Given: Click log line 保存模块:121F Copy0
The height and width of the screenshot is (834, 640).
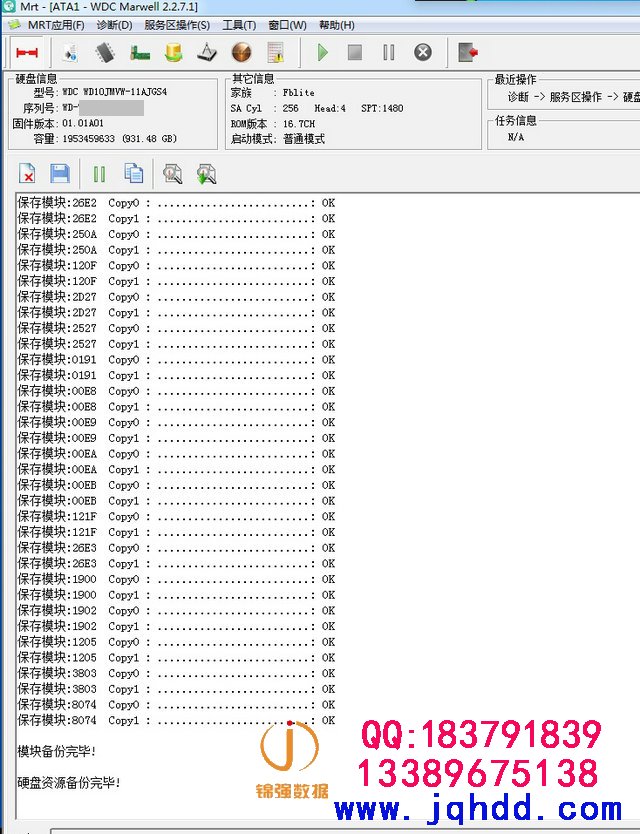Looking at the screenshot, I should 176,516.
